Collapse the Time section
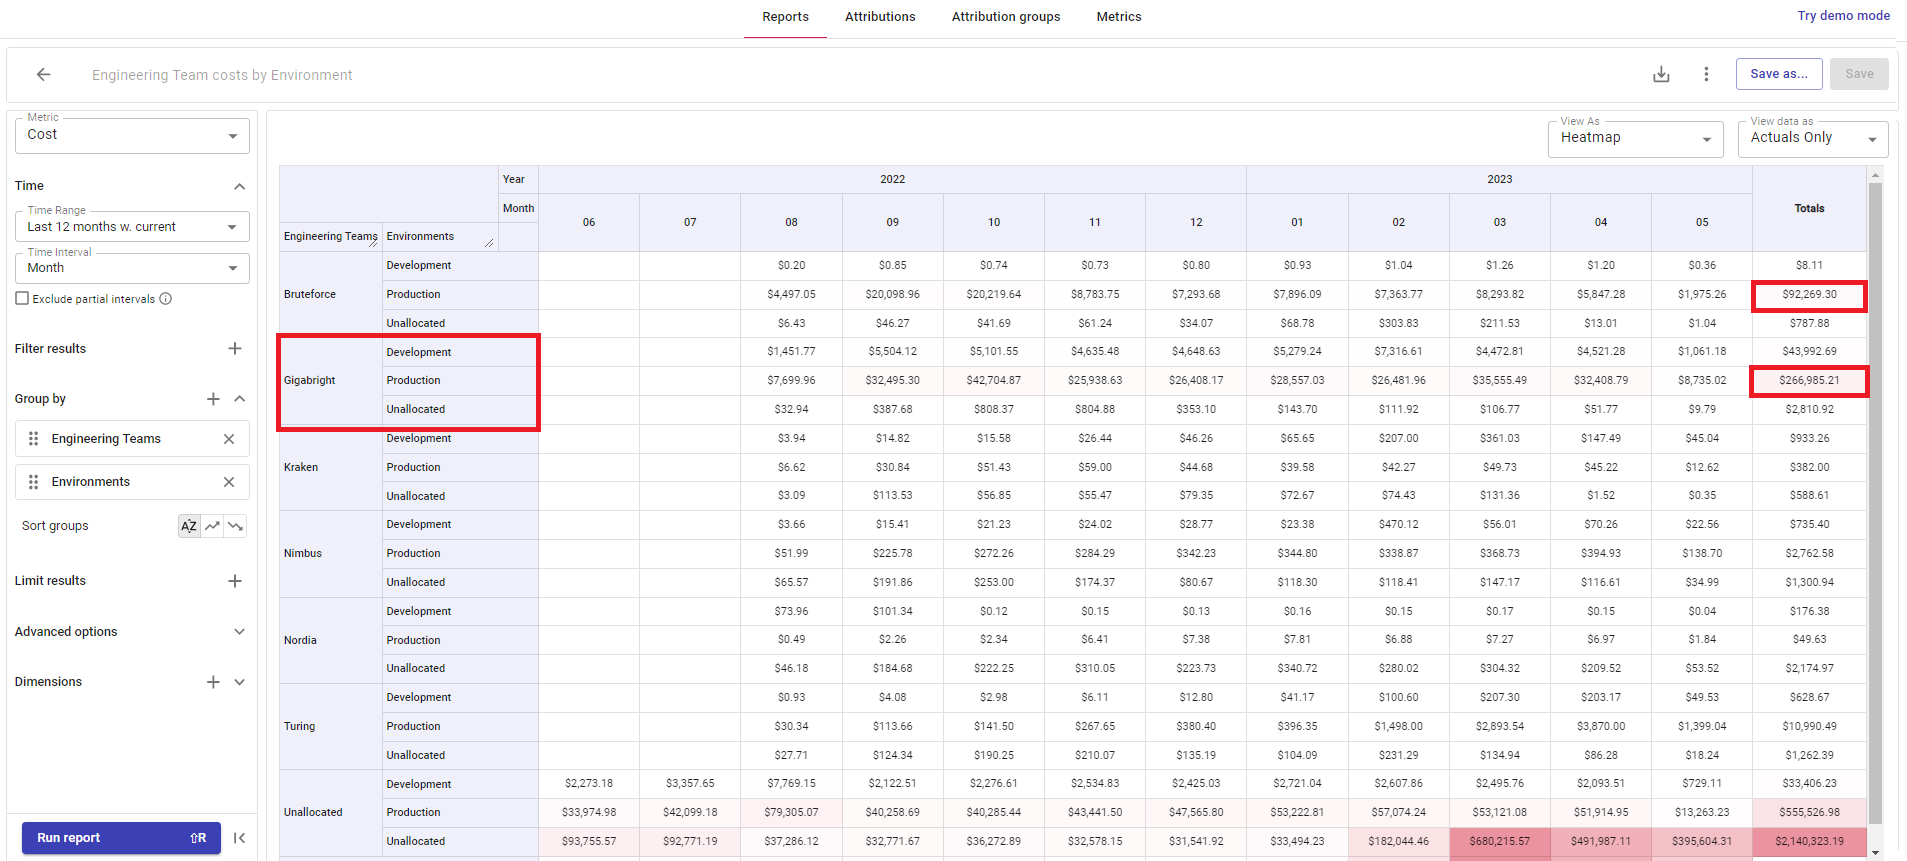Viewport: 1907px width, 861px height. point(239,186)
